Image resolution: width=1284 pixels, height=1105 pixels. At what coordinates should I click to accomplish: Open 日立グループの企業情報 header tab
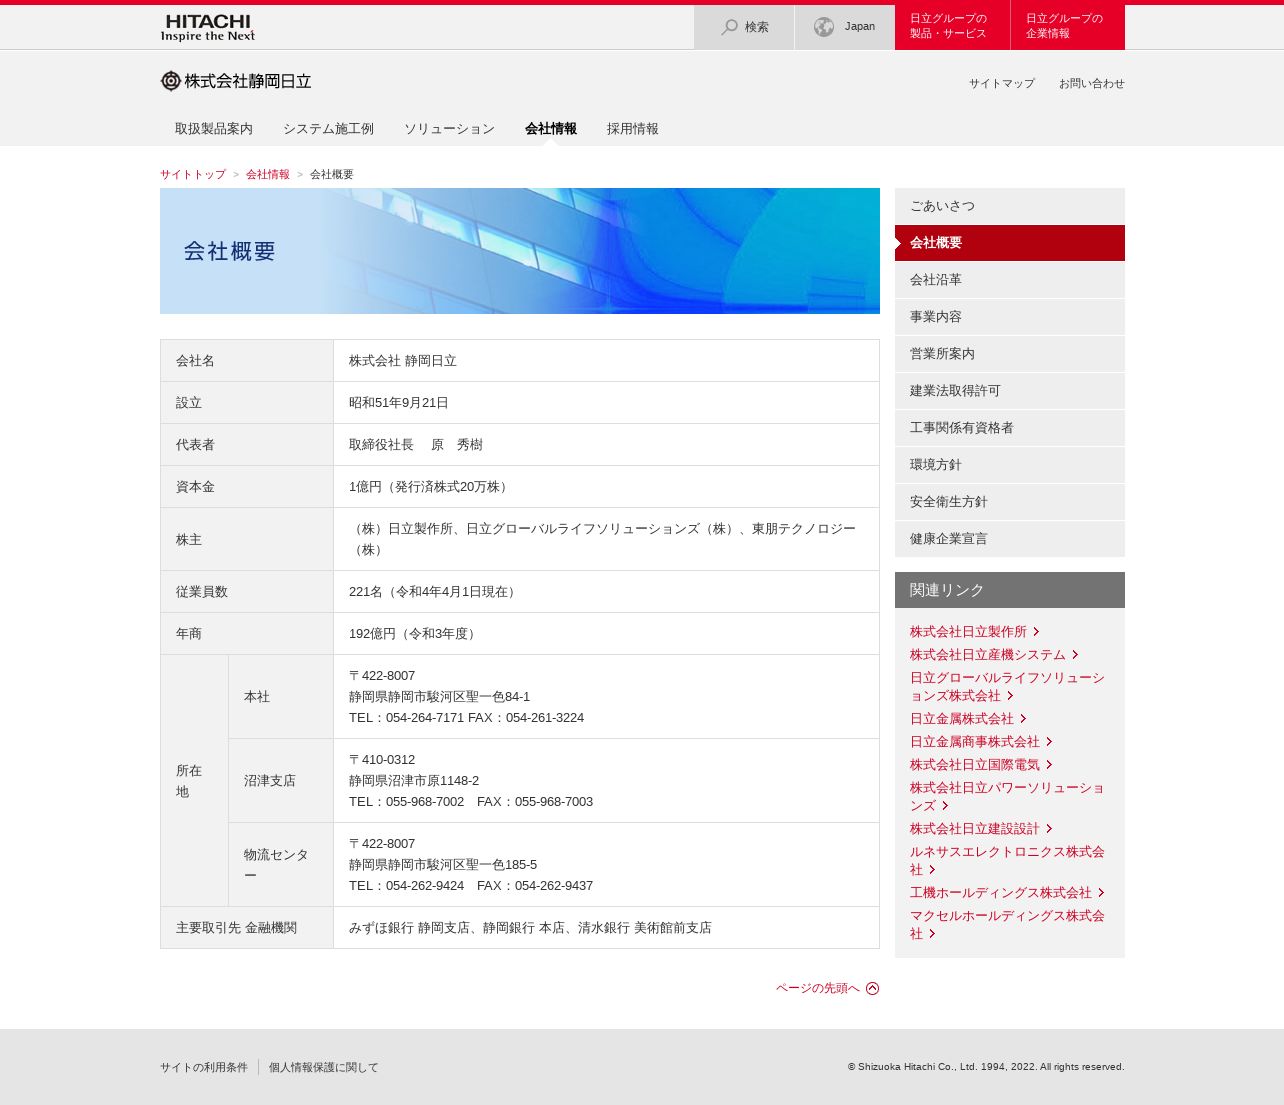point(1068,27)
